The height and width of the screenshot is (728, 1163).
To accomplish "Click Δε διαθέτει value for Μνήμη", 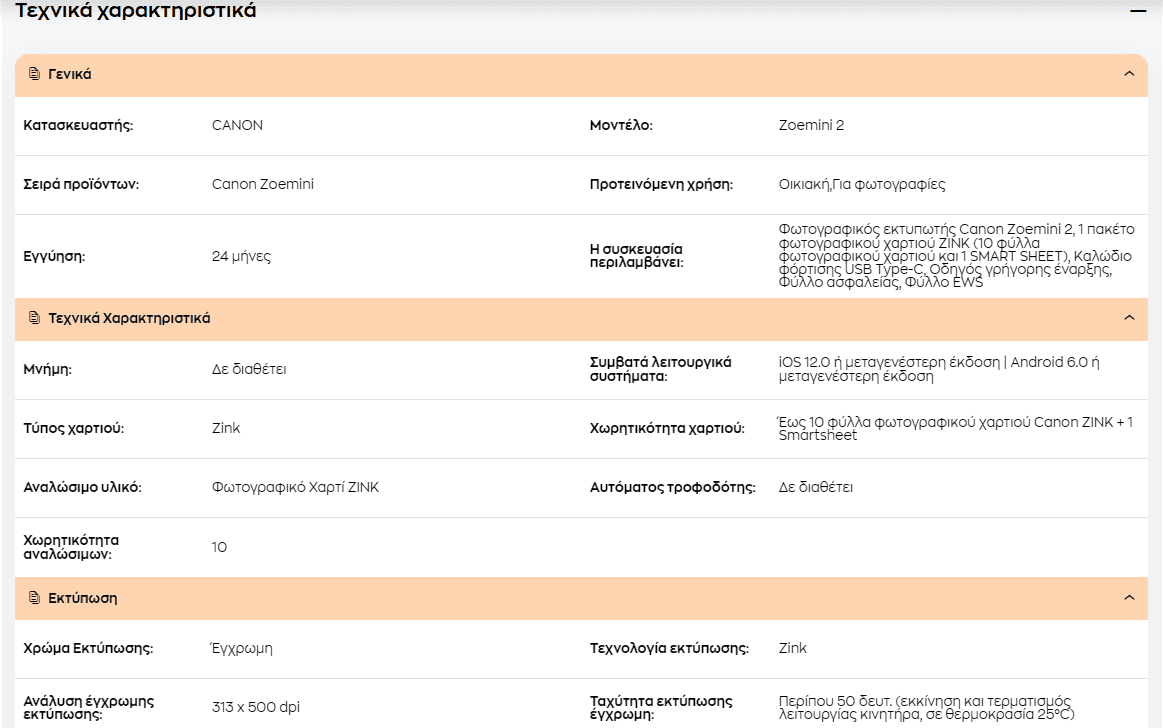I will (248, 369).
